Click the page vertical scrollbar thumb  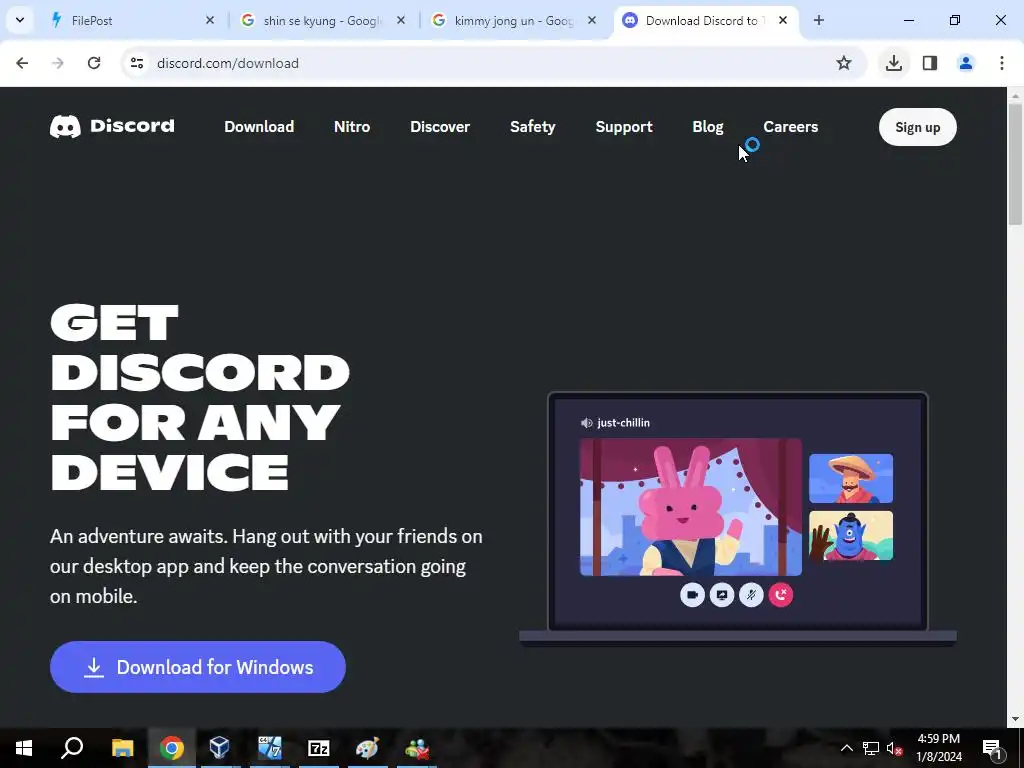1015,163
